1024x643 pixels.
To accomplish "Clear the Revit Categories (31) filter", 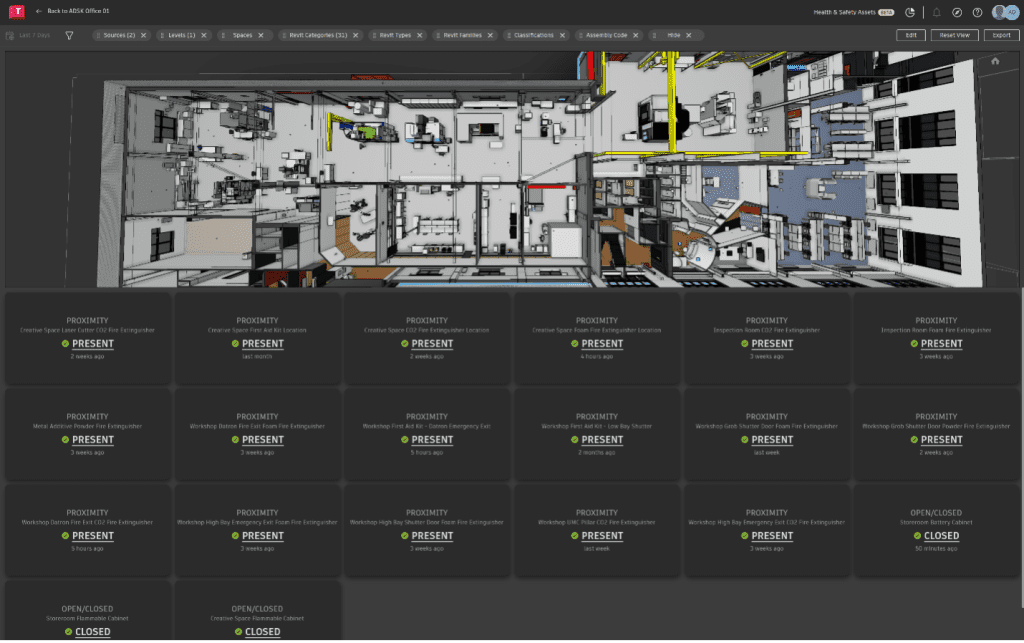I will pyautogui.click(x=355, y=35).
